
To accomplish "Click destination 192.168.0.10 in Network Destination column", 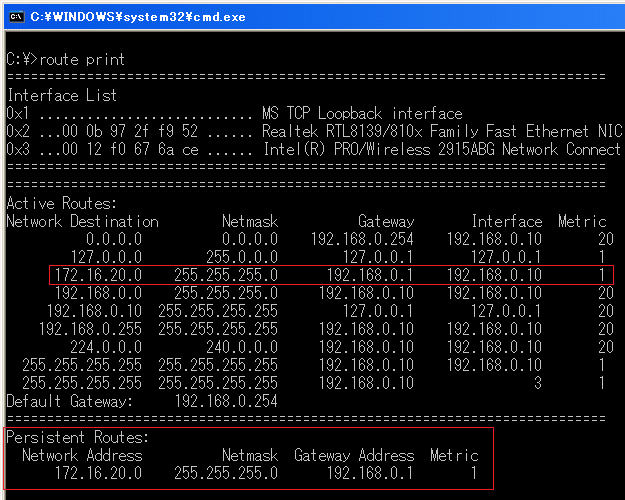I will [94, 311].
